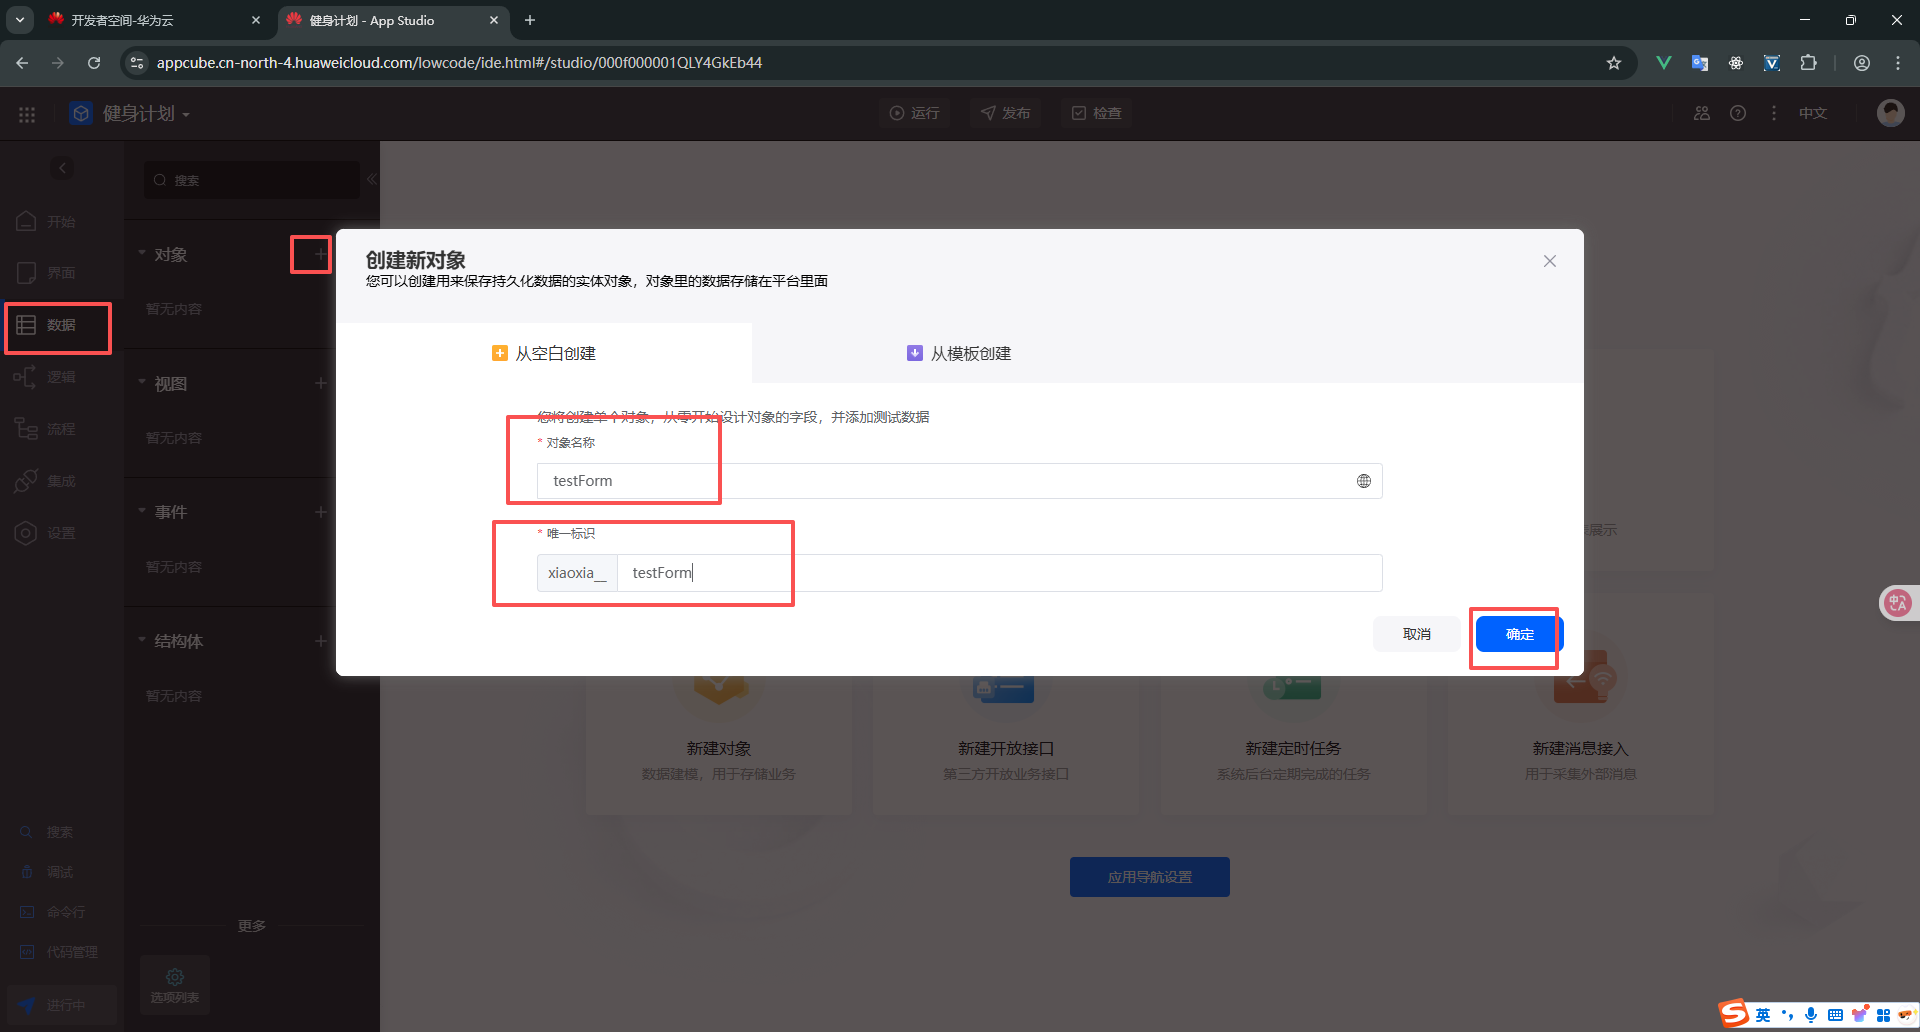Collapse the 对象 tree section
The height and width of the screenshot is (1032, 1920).
pyautogui.click(x=142, y=254)
